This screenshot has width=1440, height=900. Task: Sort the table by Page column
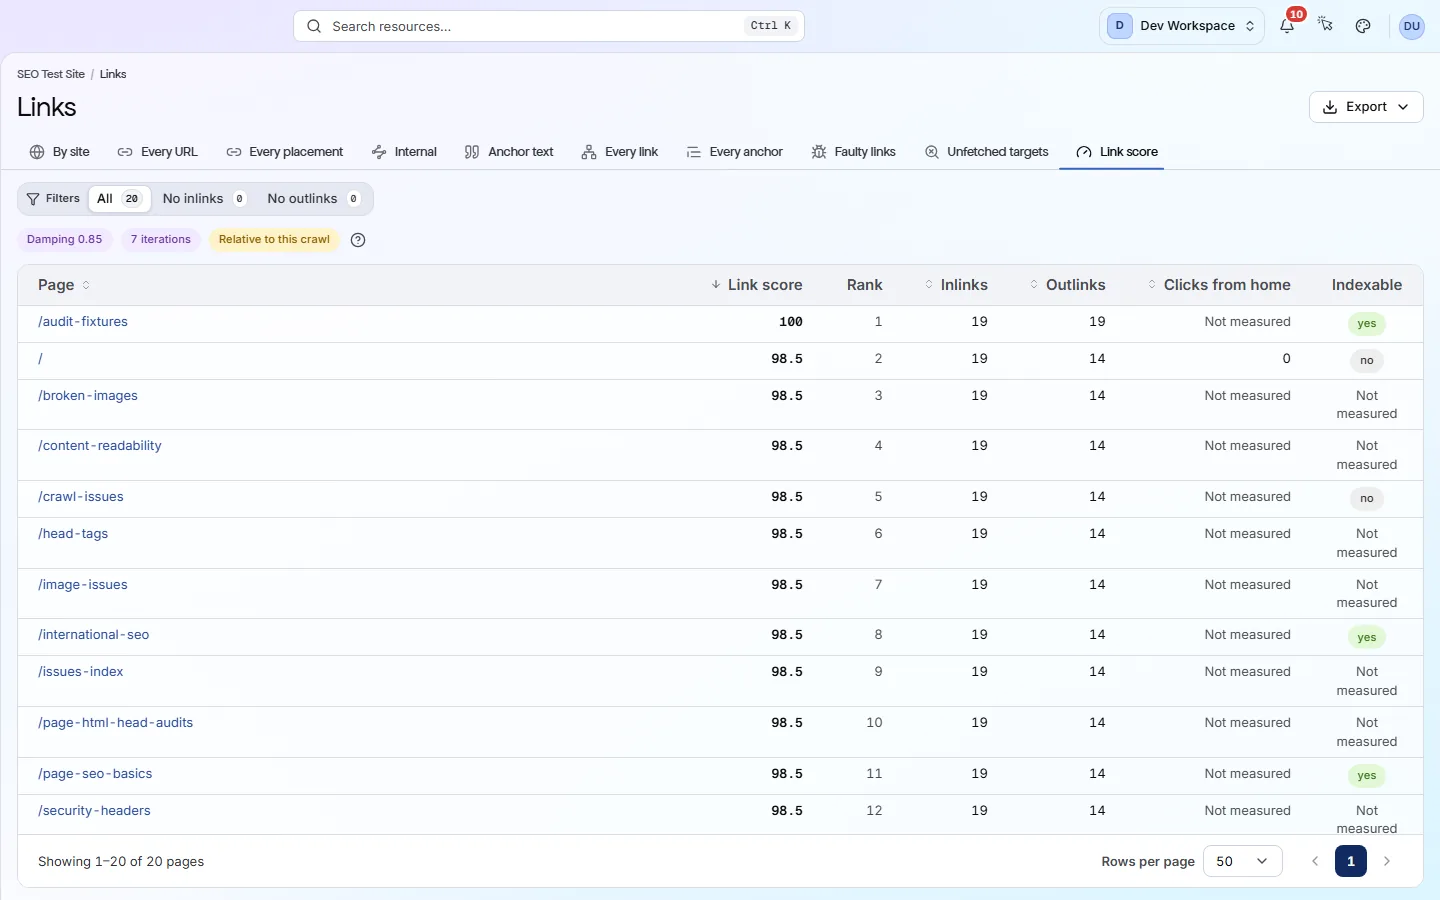pyautogui.click(x=64, y=285)
